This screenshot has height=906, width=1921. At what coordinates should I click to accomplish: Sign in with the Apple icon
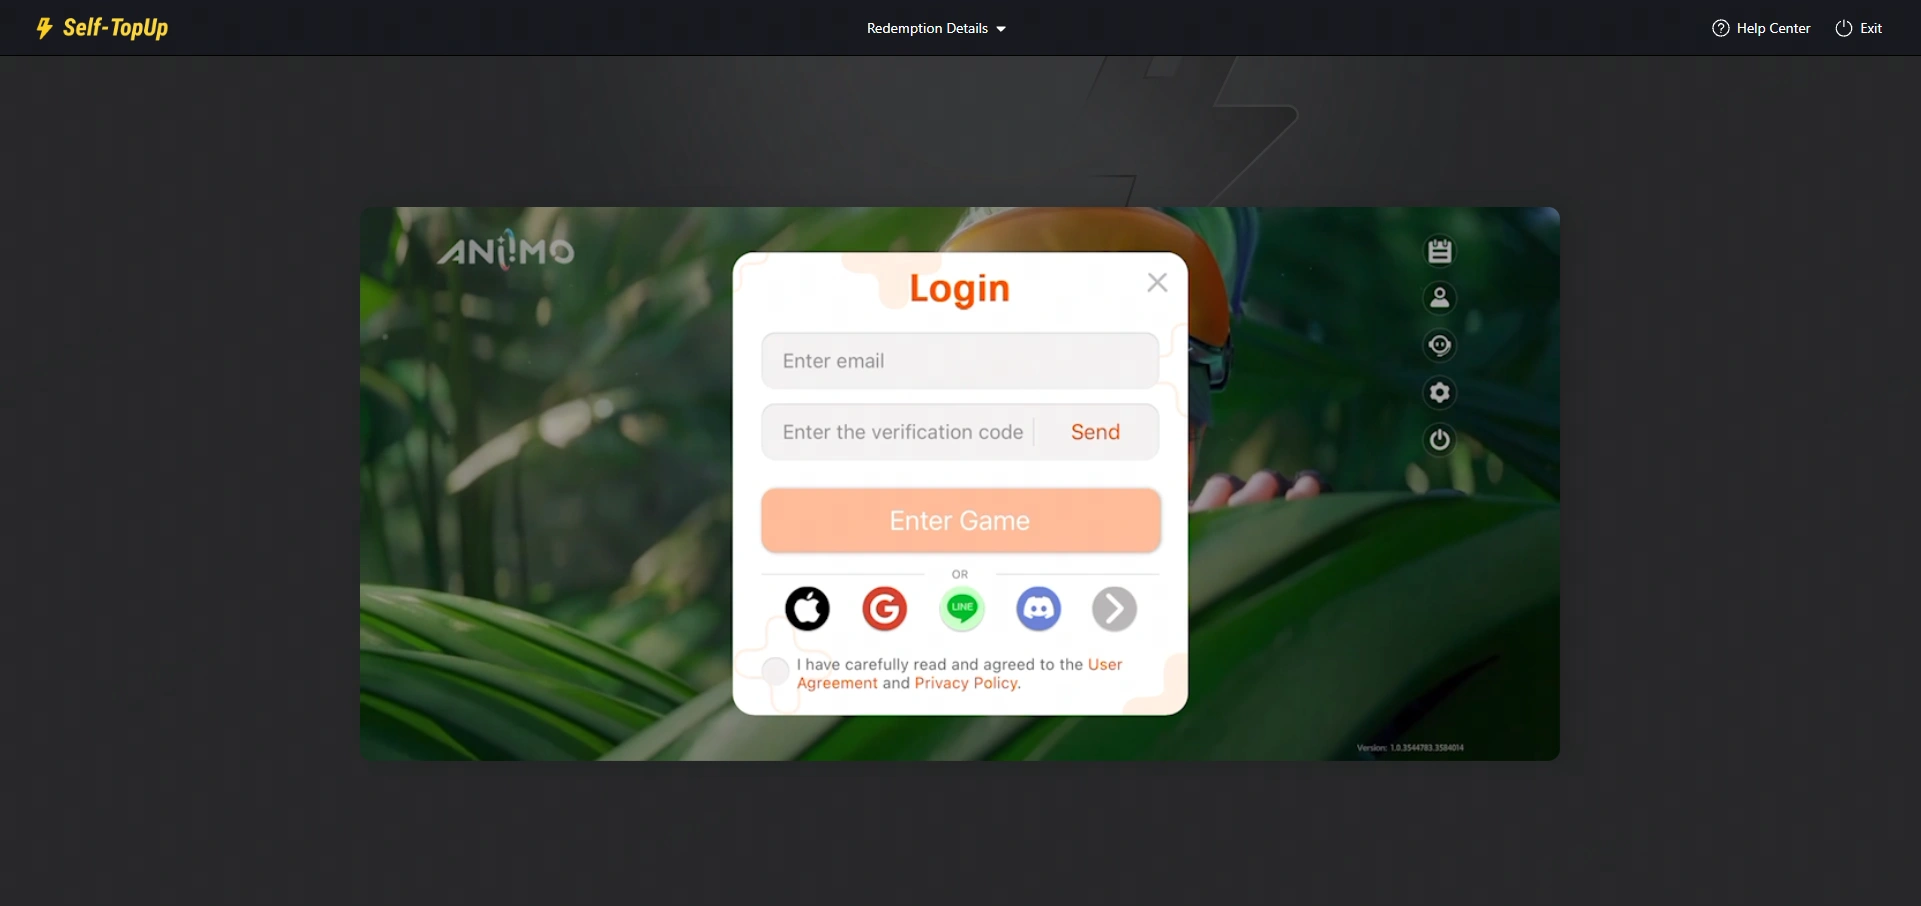(x=807, y=608)
